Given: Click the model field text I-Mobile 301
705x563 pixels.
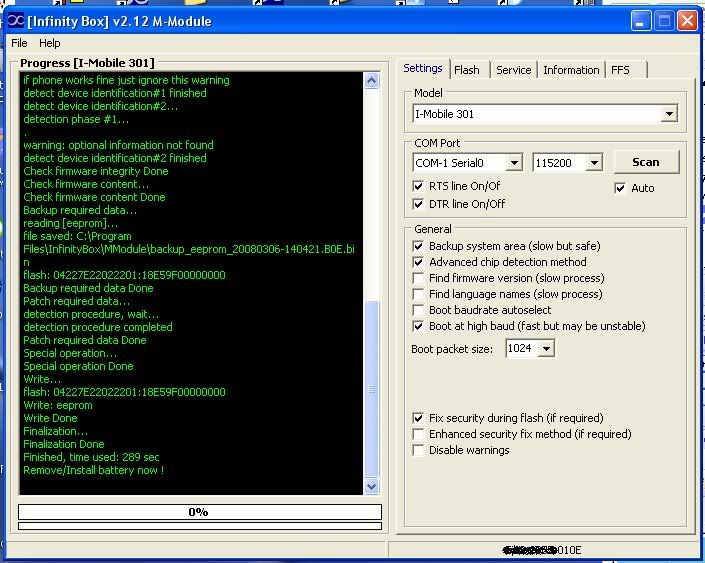Looking at the screenshot, I should tap(444, 114).
